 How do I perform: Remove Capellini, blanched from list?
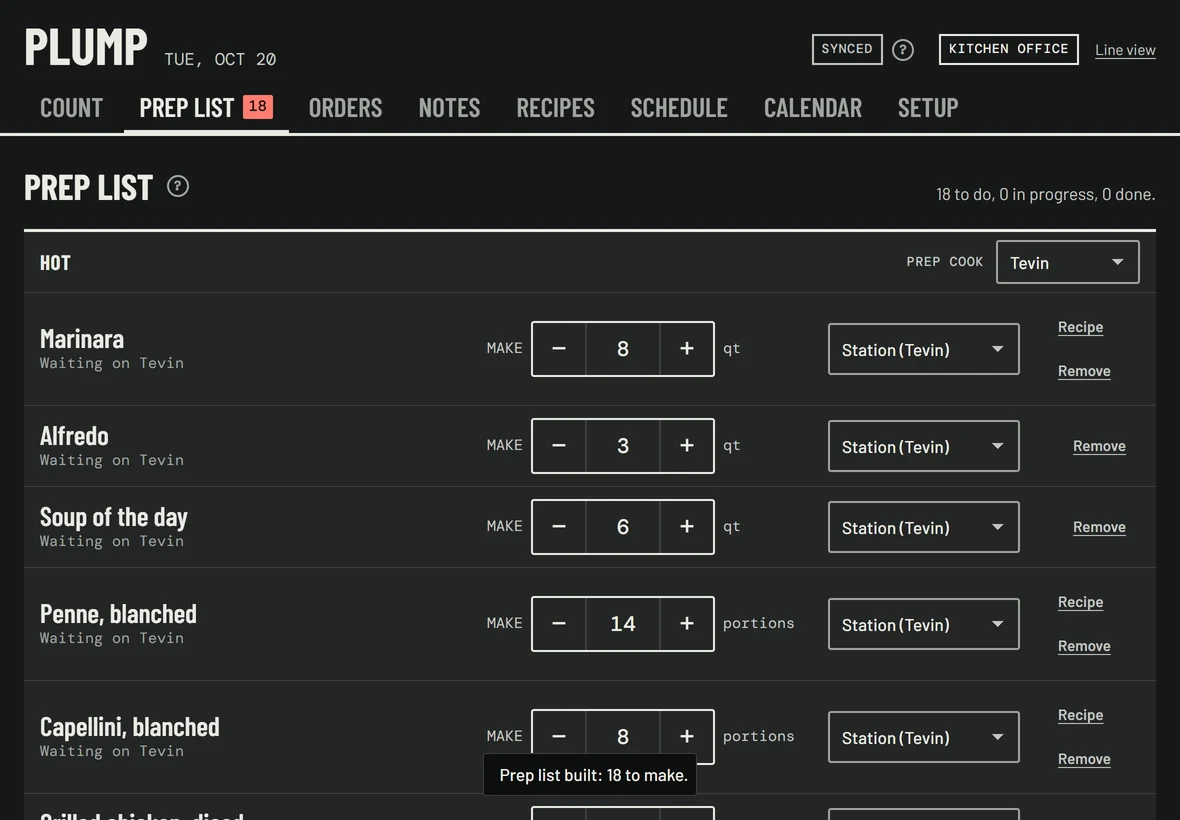[x=1084, y=759]
